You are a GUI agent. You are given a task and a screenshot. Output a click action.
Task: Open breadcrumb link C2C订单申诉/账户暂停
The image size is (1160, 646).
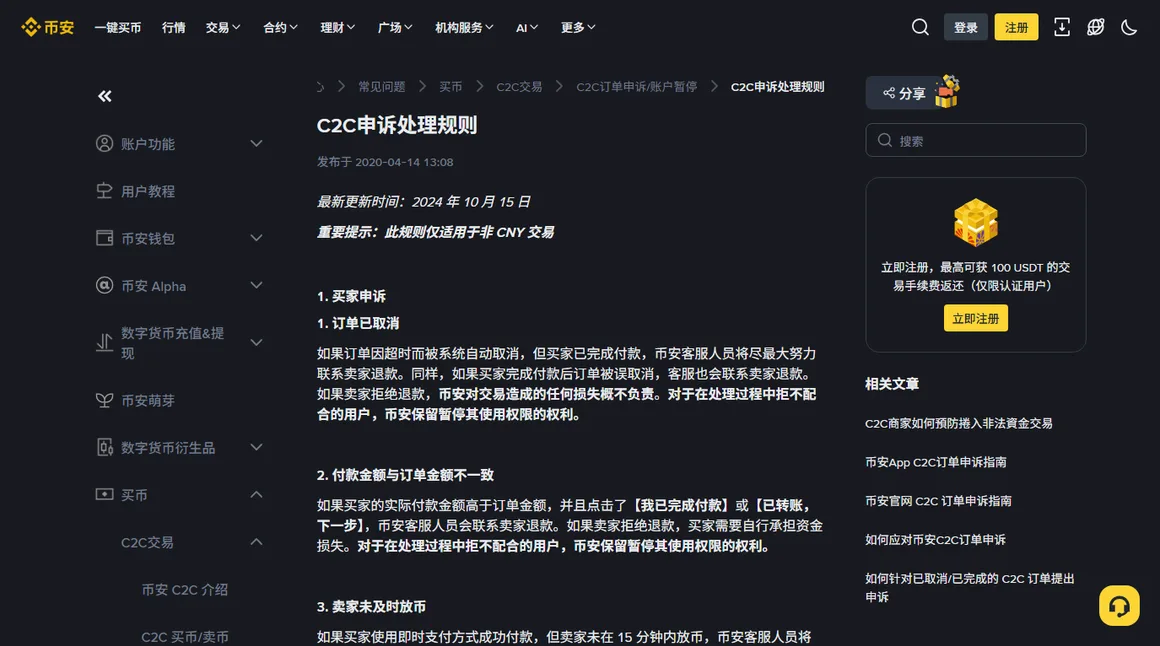(637, 87)
